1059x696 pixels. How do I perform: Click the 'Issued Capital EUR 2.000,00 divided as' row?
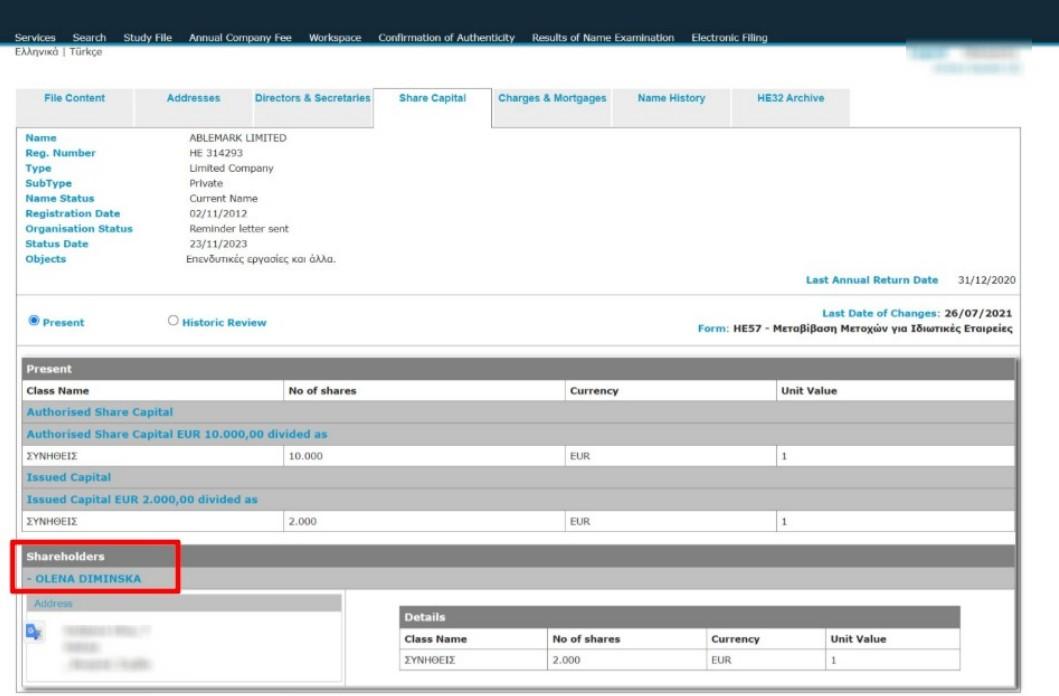(x=518, y=500)
